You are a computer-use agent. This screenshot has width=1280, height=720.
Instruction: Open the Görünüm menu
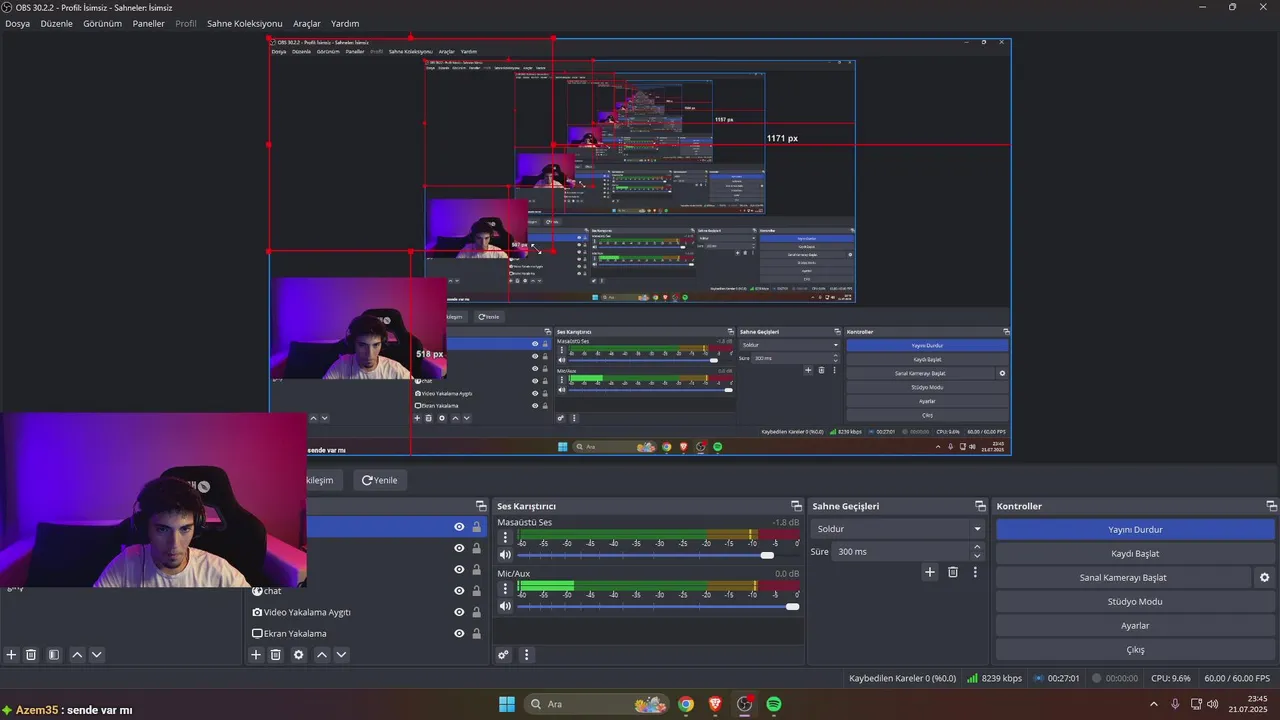coord(102,23)
